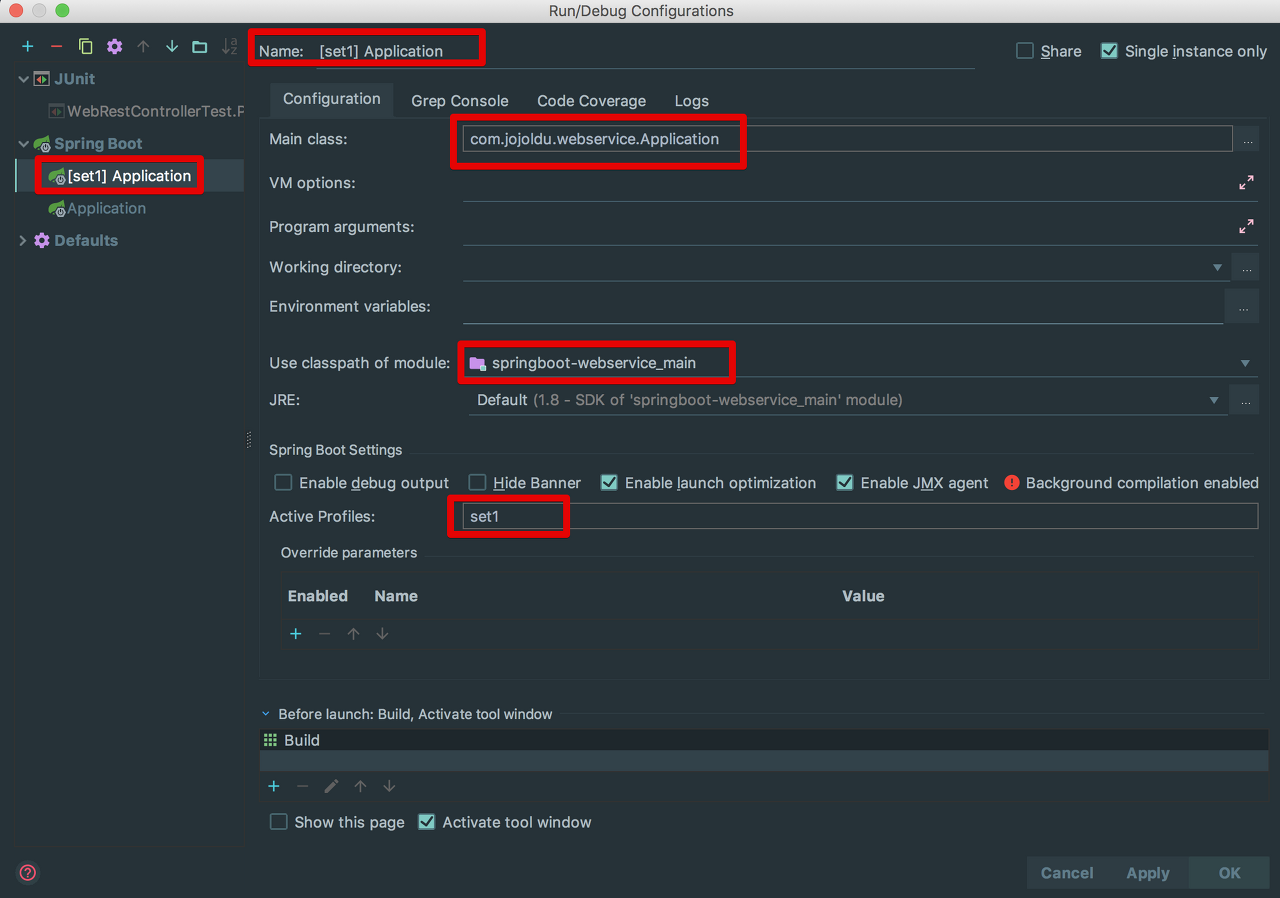Expand the Defaults tree node

[24, 241]
